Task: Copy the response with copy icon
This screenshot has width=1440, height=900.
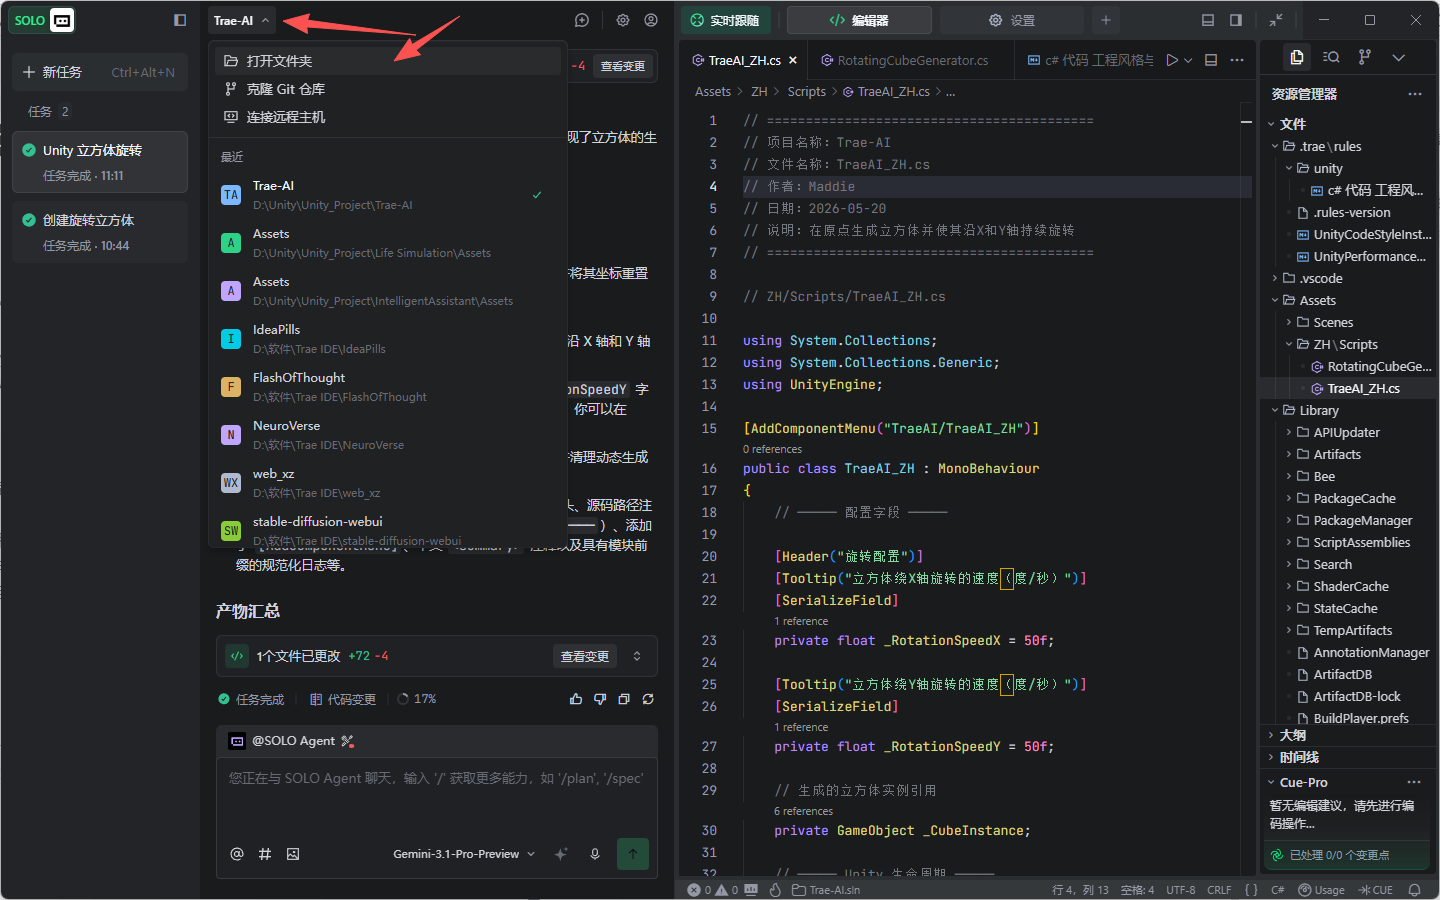Action: point(624,699)
